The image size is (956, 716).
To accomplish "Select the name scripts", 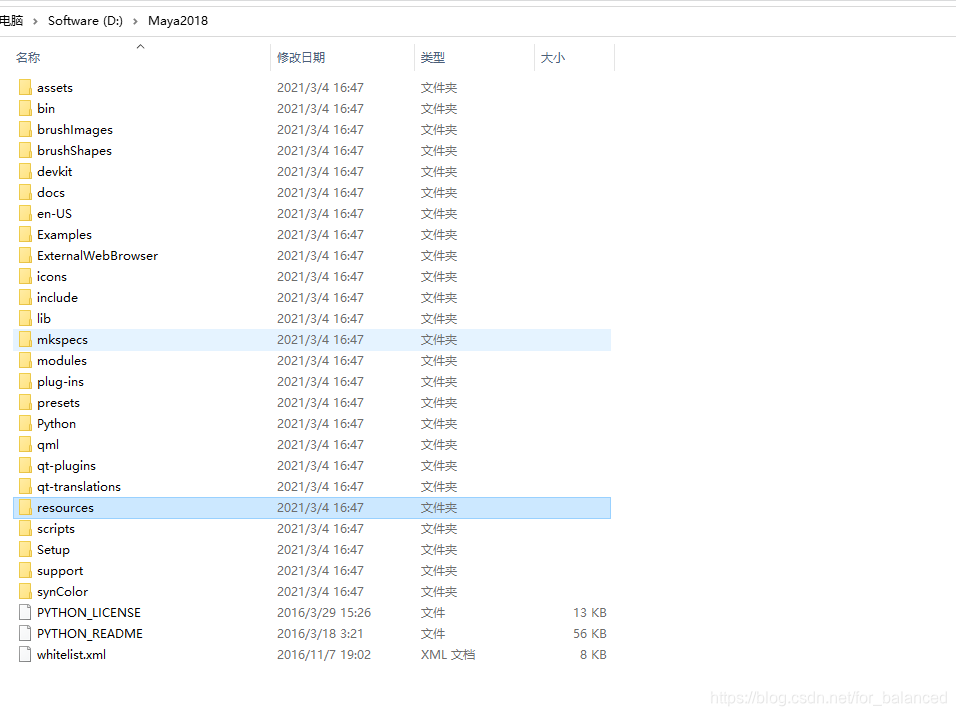I will [x=56, y=529].
